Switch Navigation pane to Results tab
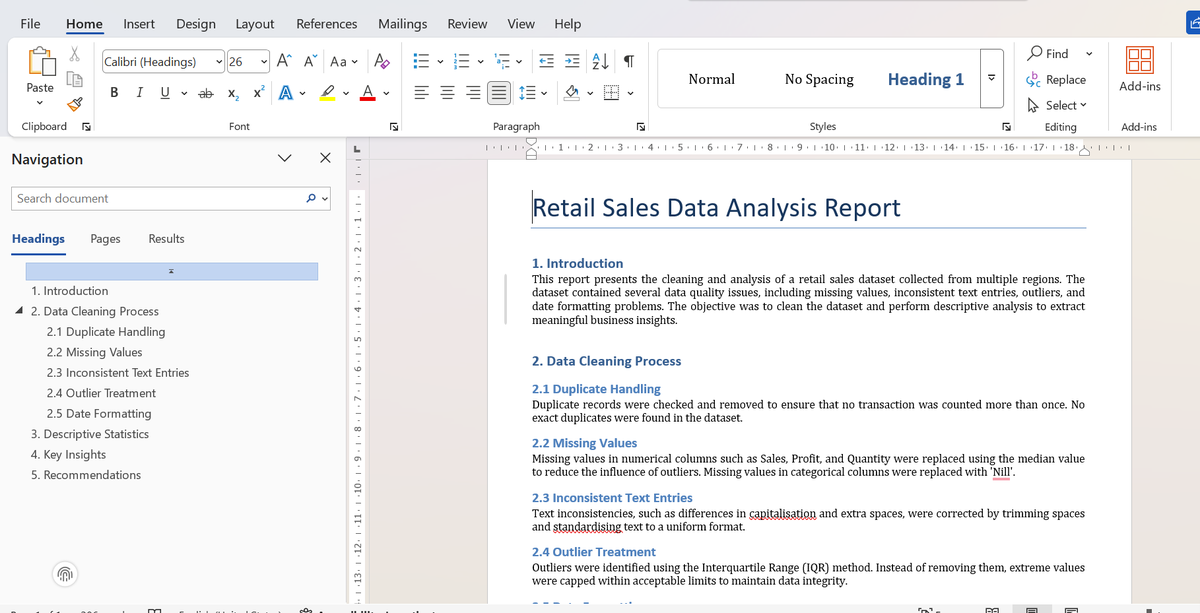This screenshot has width=1200, height=613. coord(166,238)
